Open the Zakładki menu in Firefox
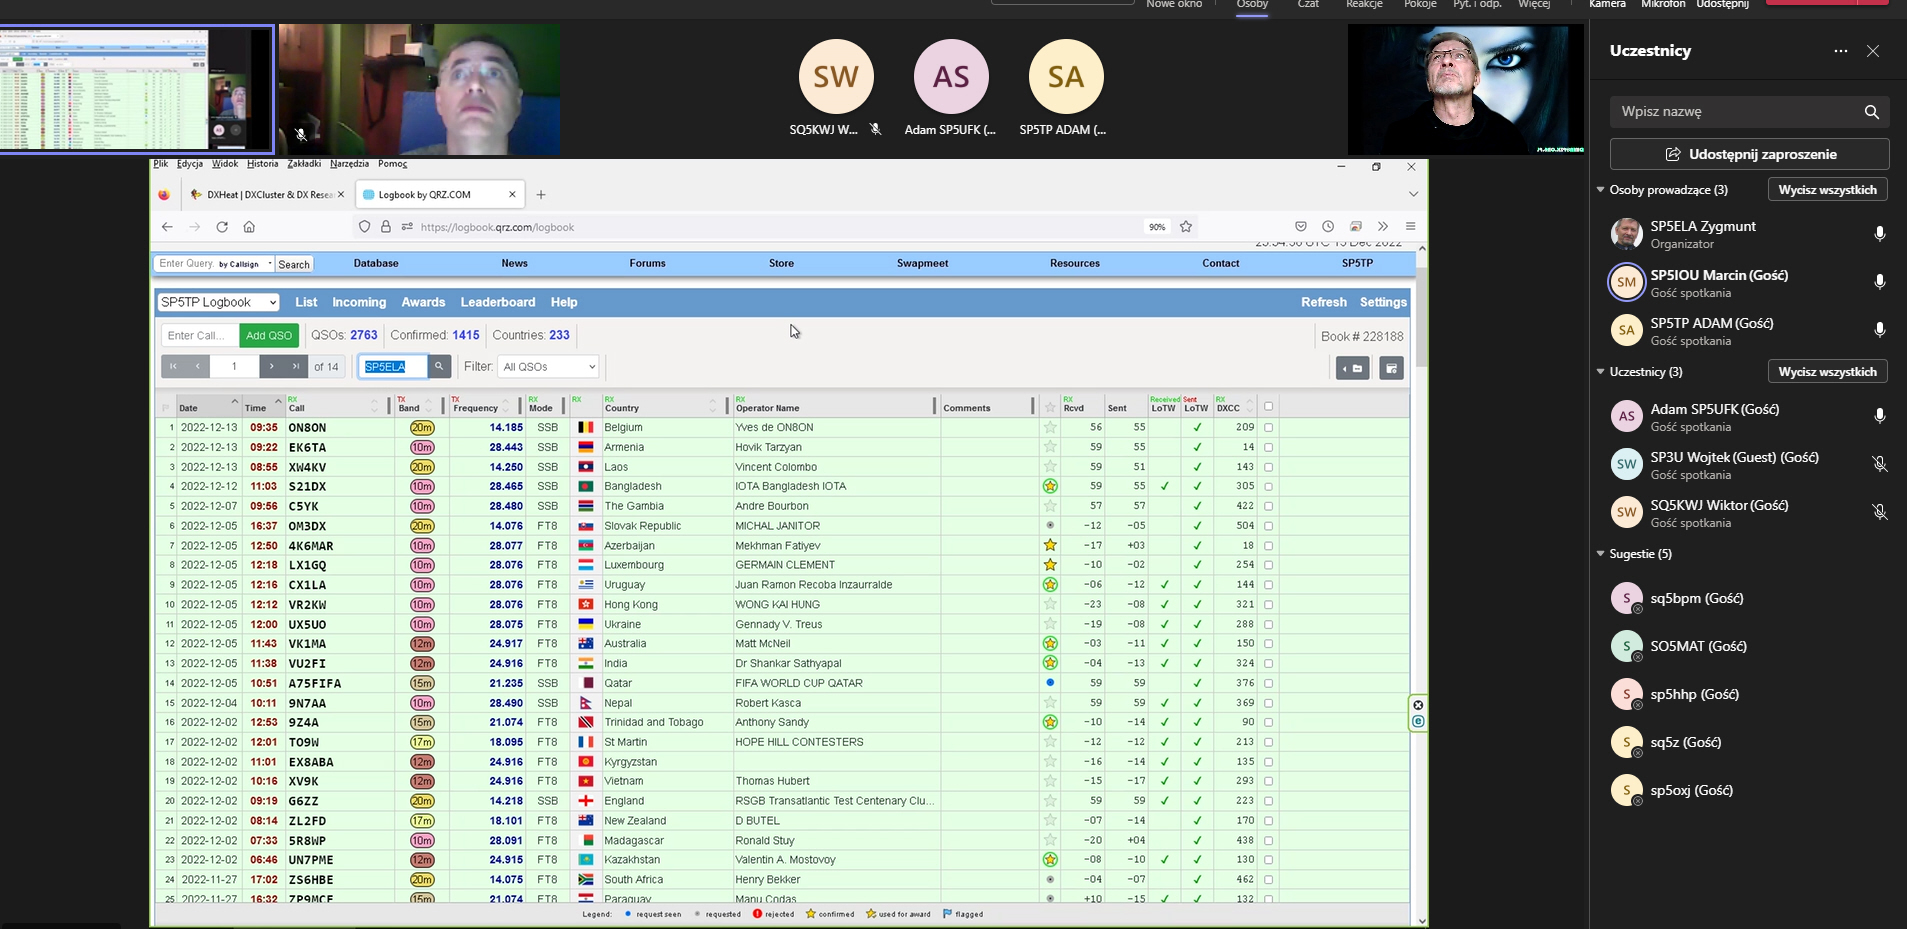This screenshot has height=929, width=1907. [x=304, y=164]
